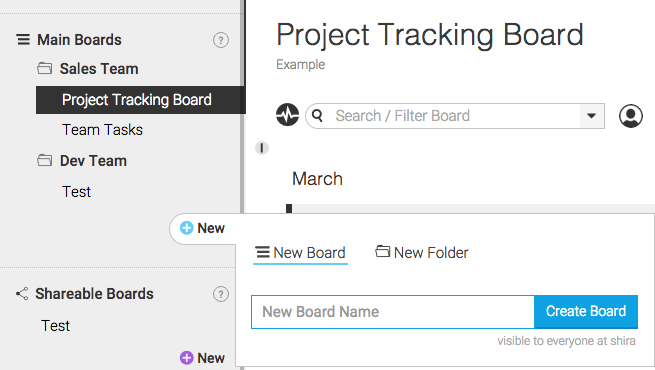This screenshot has width=655, height=370.
Task: Click the Main Boards hamburger icon
Action: pos(23,40)
